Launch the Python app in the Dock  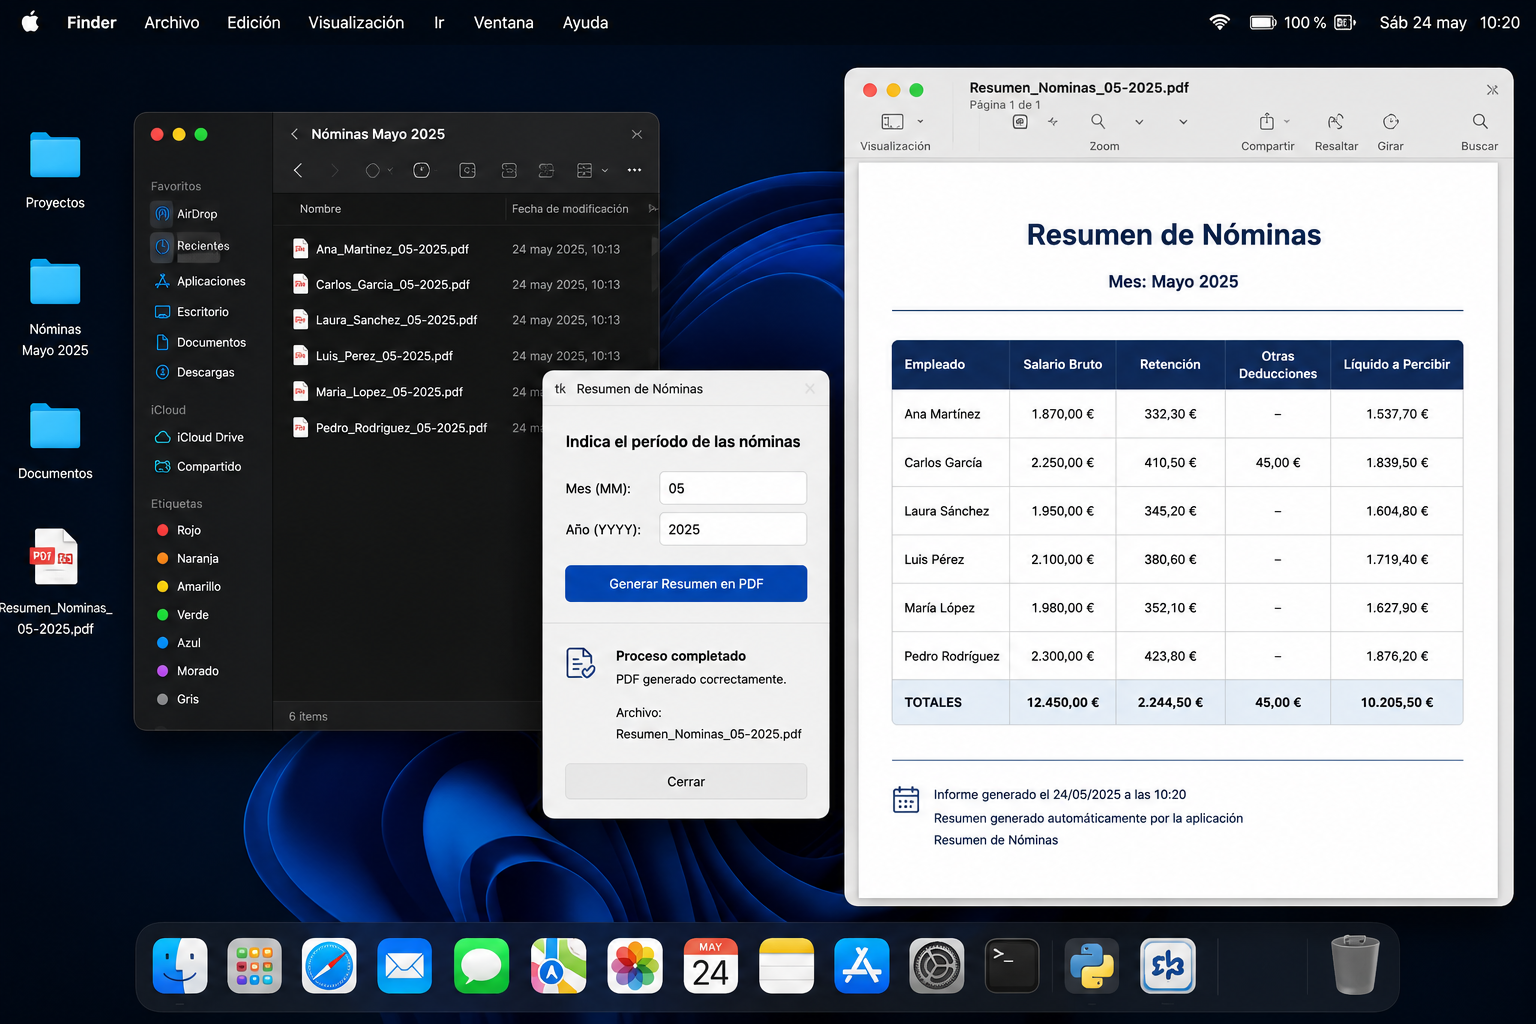click(1090, 966)
